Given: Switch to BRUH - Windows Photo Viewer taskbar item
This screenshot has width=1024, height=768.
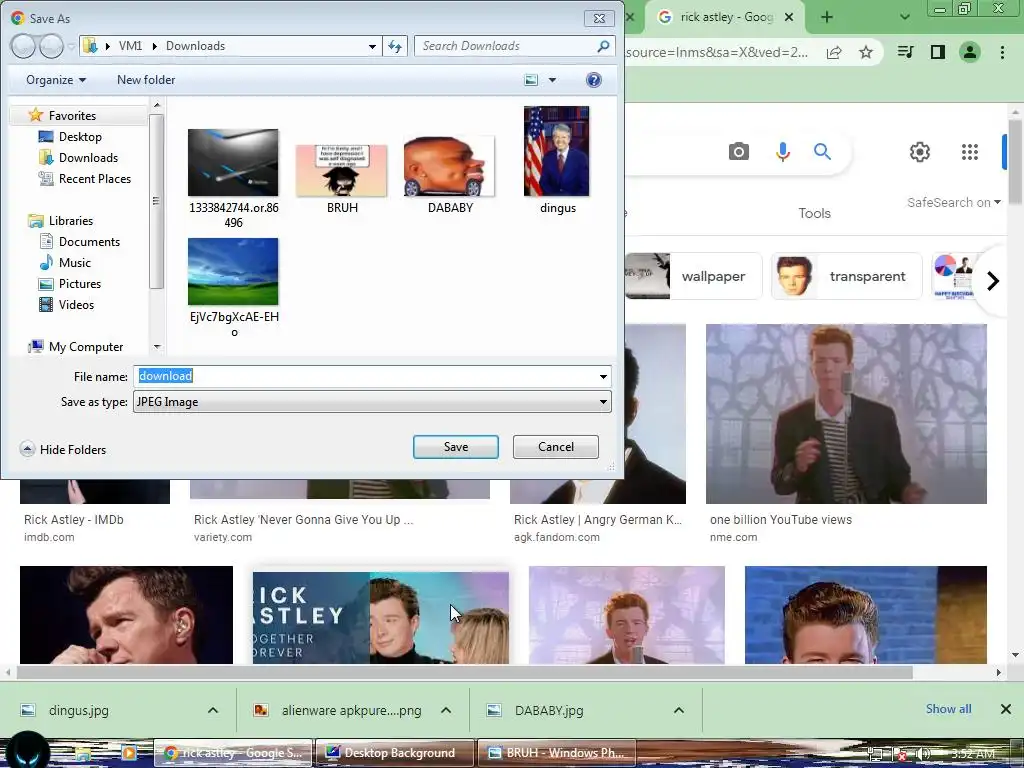Looking at the screenshot, I should click(556, 752).
